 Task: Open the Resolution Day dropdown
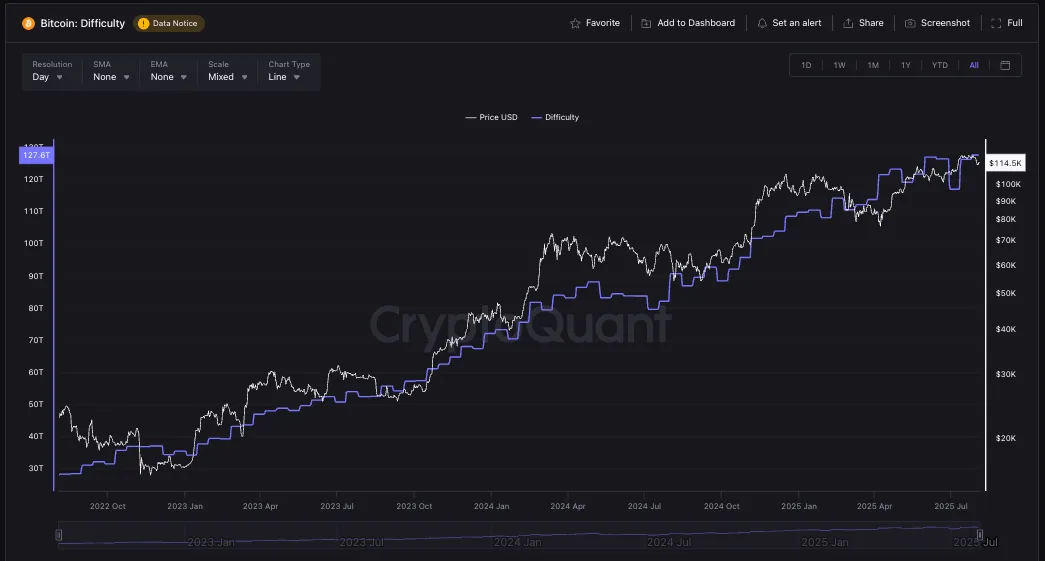point(52,71)
